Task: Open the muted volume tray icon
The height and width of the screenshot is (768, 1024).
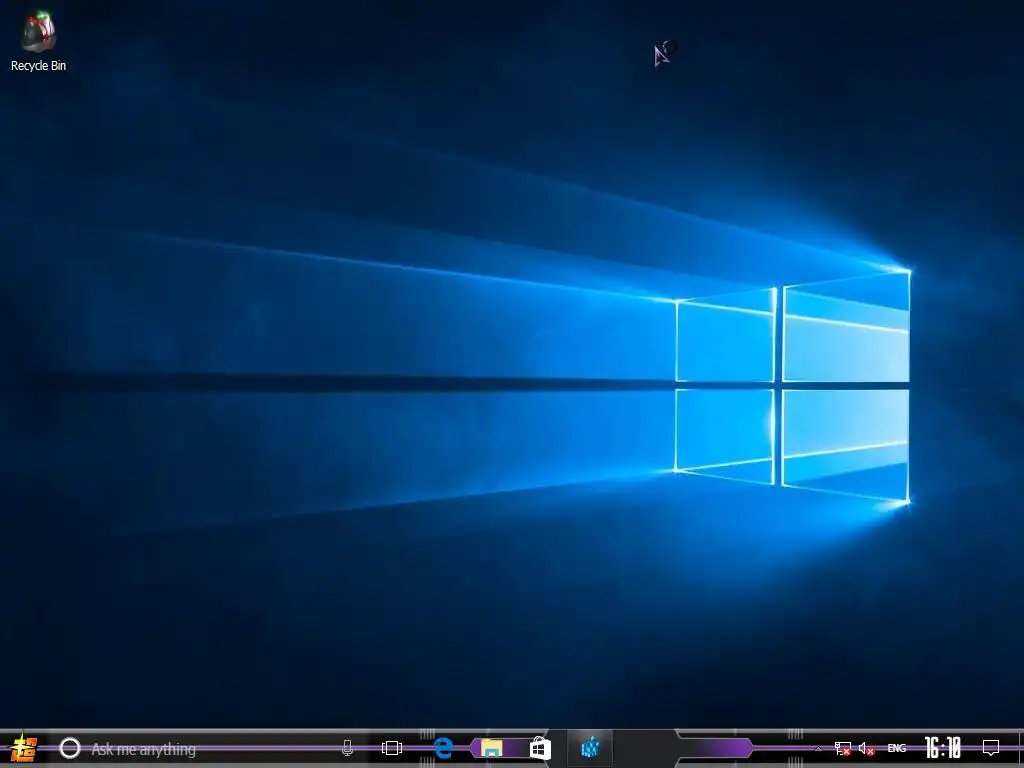Action: 867,748
